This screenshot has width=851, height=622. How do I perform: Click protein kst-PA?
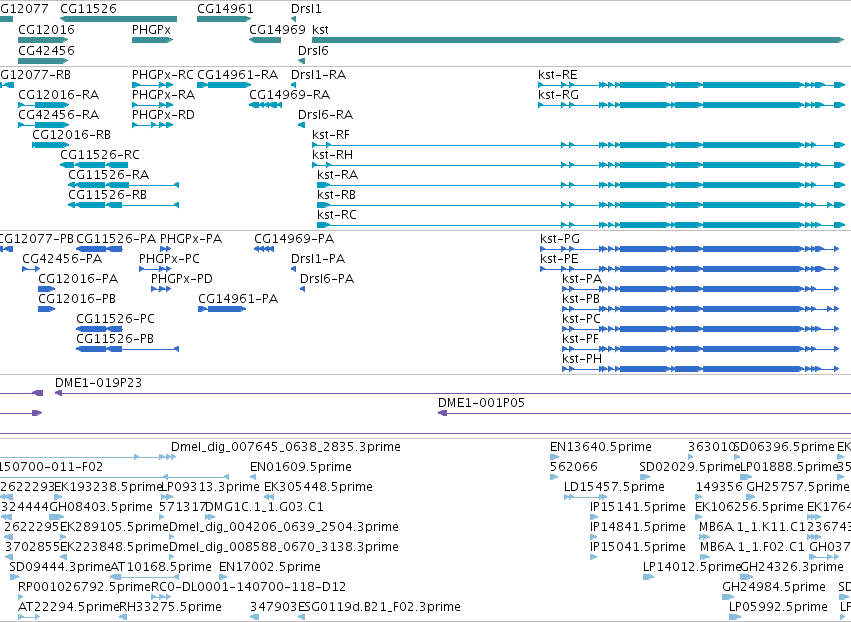[x=582, y=279]
